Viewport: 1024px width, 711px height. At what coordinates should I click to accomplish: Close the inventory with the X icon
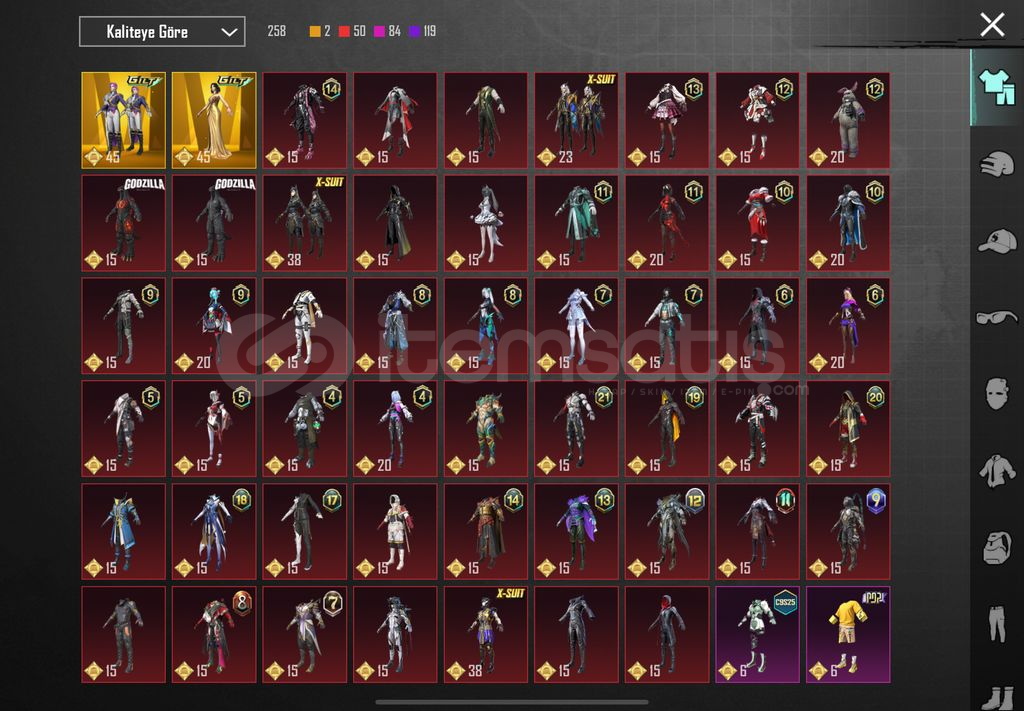point(992,25)
